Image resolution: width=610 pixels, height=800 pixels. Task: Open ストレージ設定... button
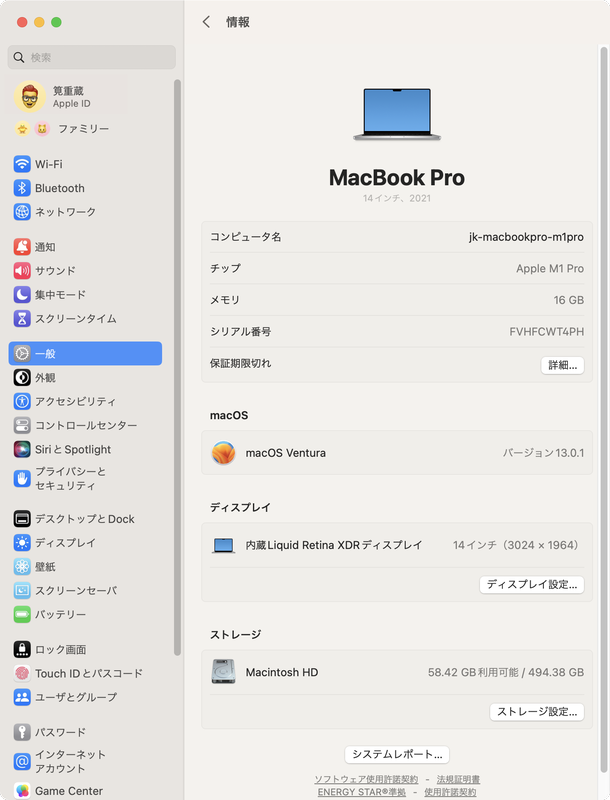click(537, 712)
